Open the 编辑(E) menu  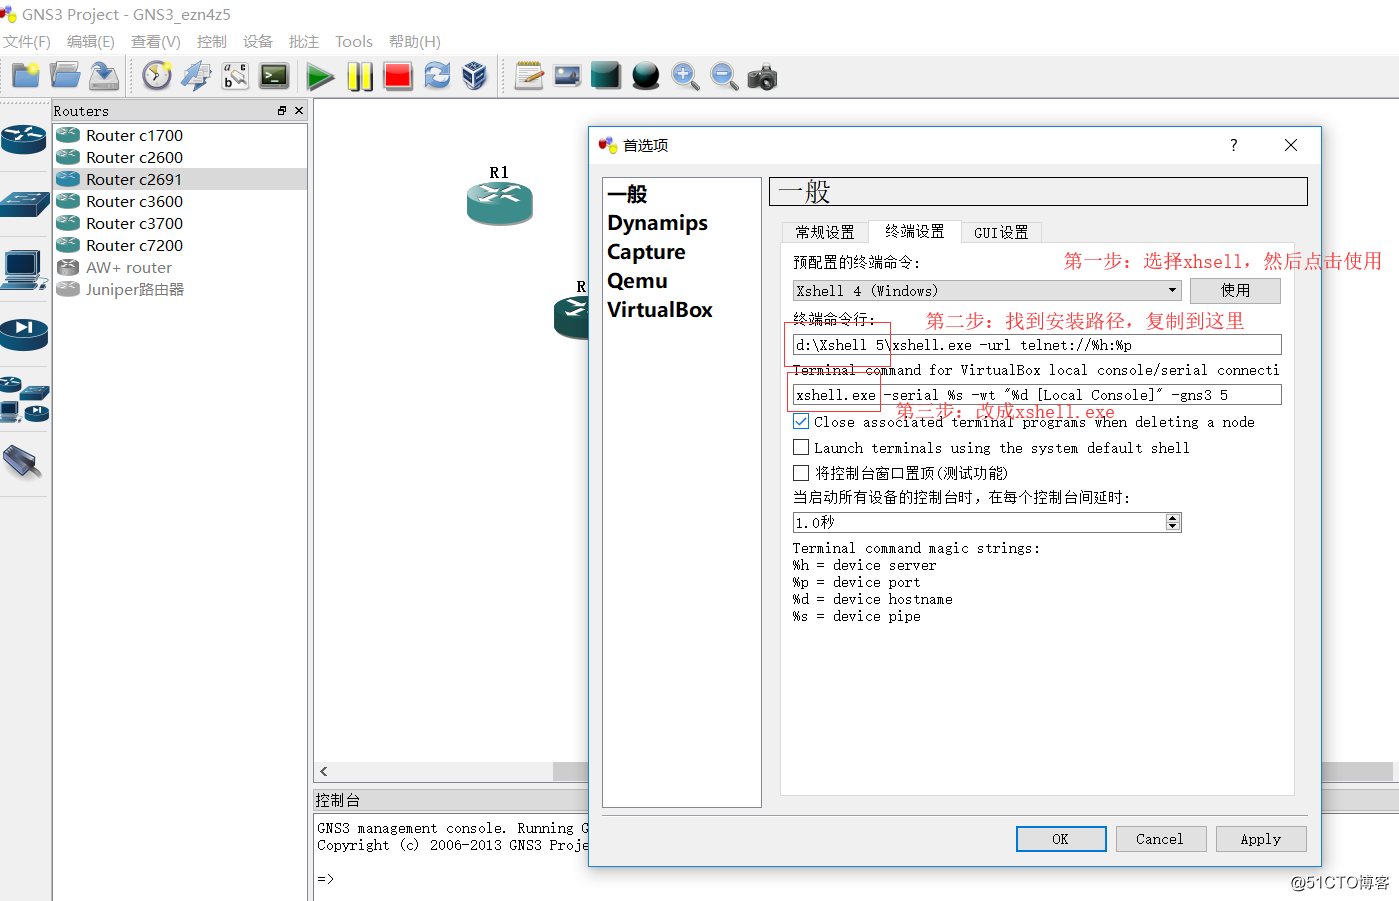pos(91,41)
